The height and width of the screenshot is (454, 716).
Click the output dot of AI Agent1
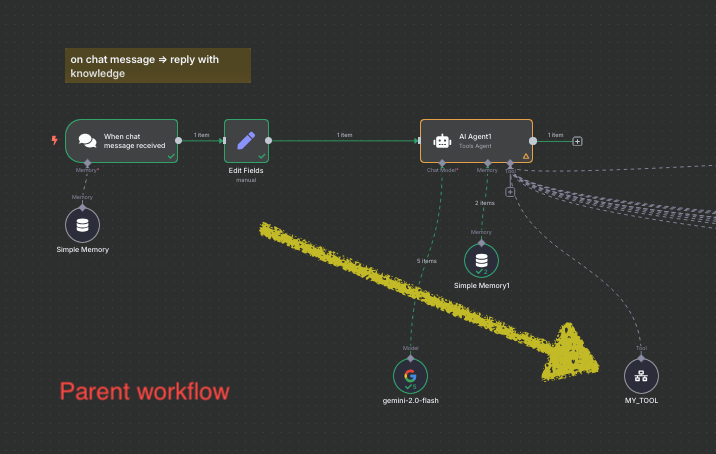click(x=533, y=141)
